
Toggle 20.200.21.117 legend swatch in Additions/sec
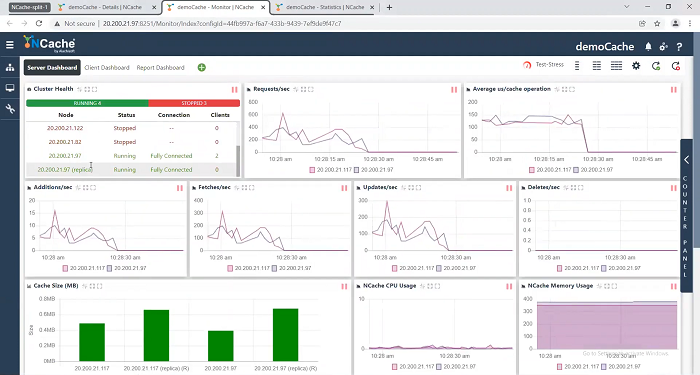[65, 268]
